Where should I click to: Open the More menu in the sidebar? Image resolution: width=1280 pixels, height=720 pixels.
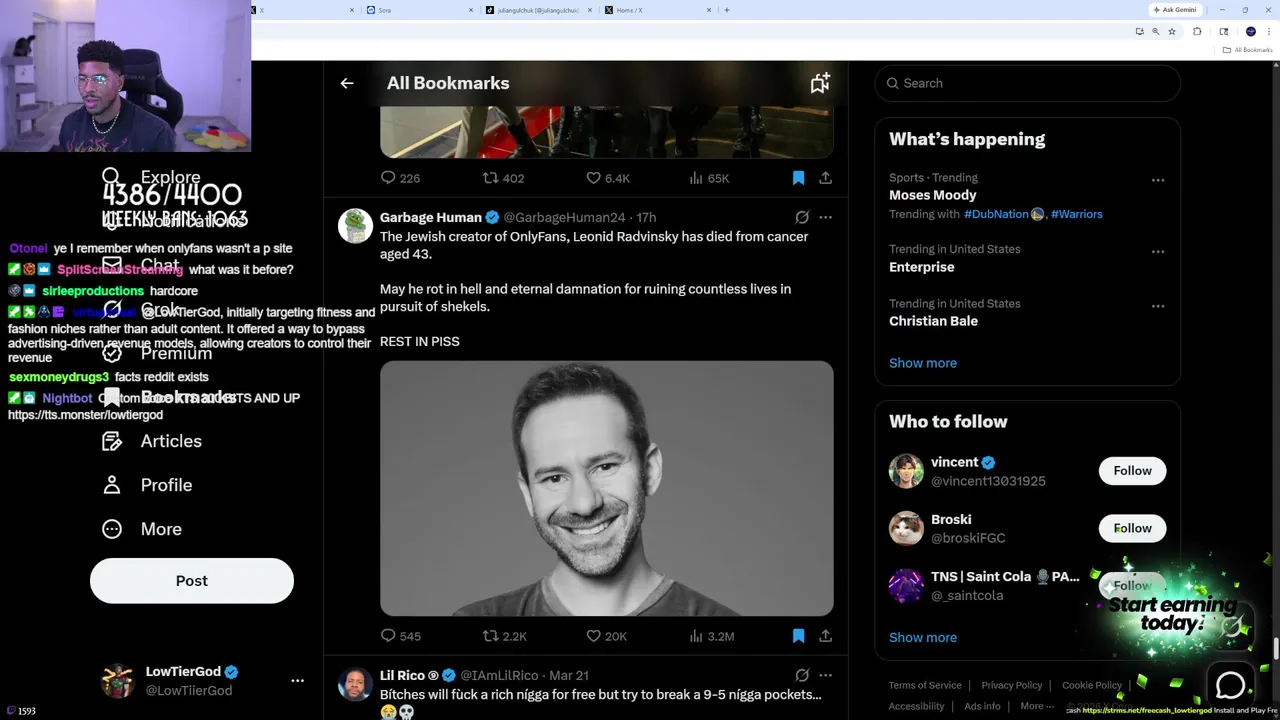(x=142, y=529)
